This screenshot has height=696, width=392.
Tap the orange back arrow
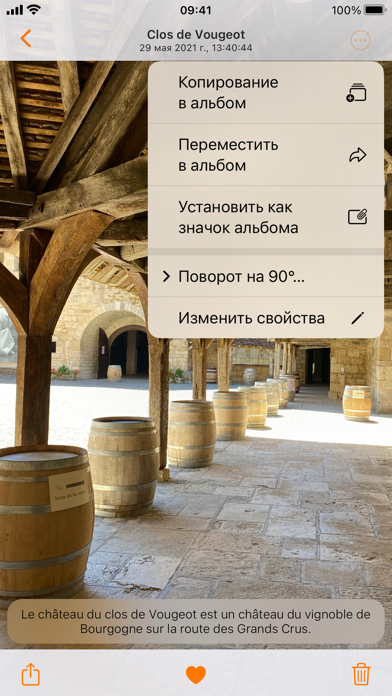26,39
